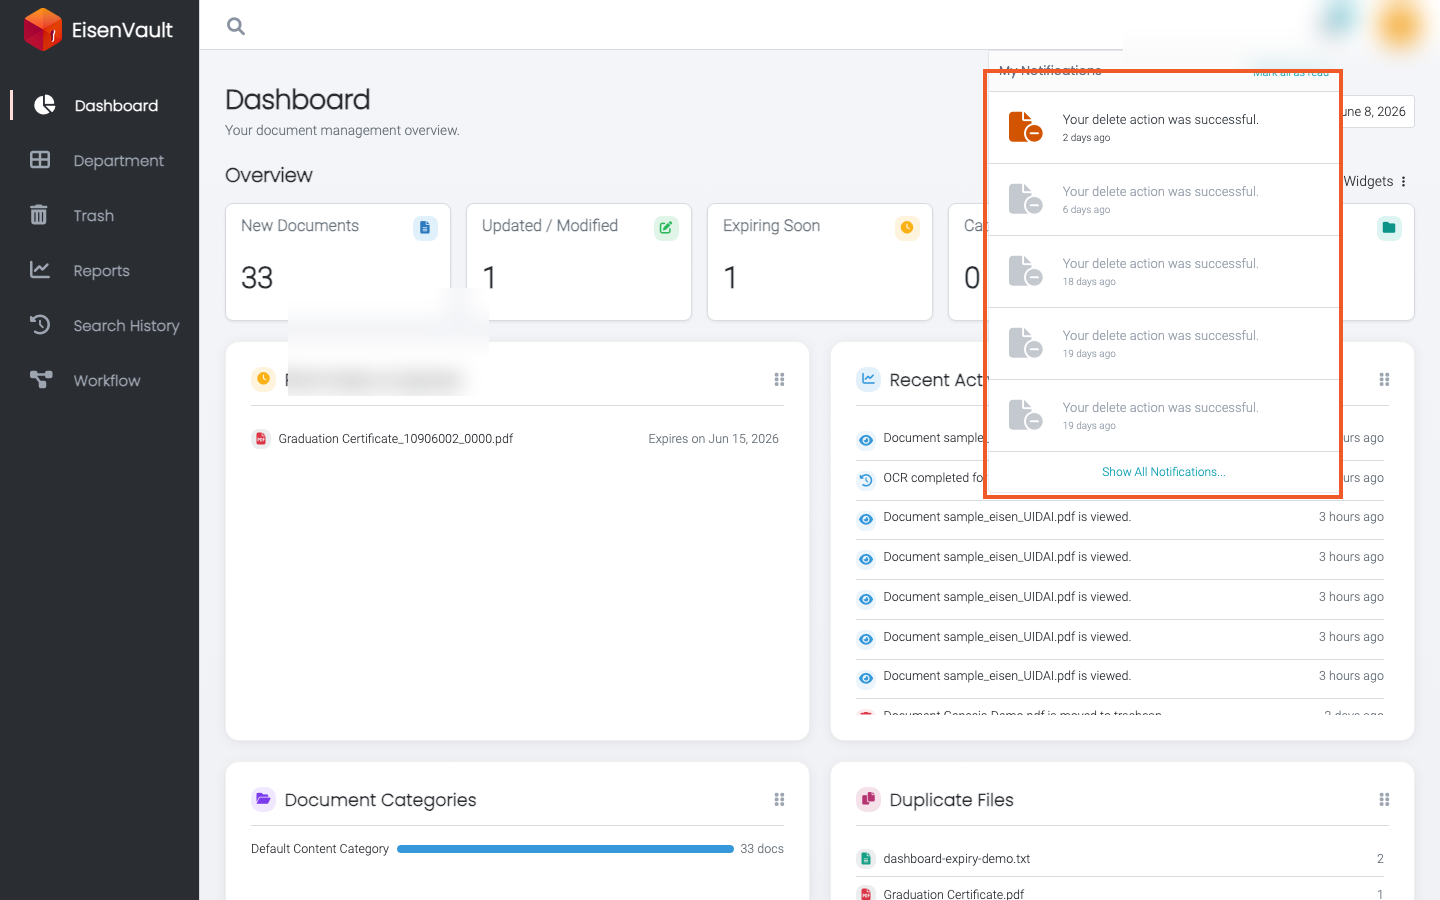Open Search History page

coord(126,325)
